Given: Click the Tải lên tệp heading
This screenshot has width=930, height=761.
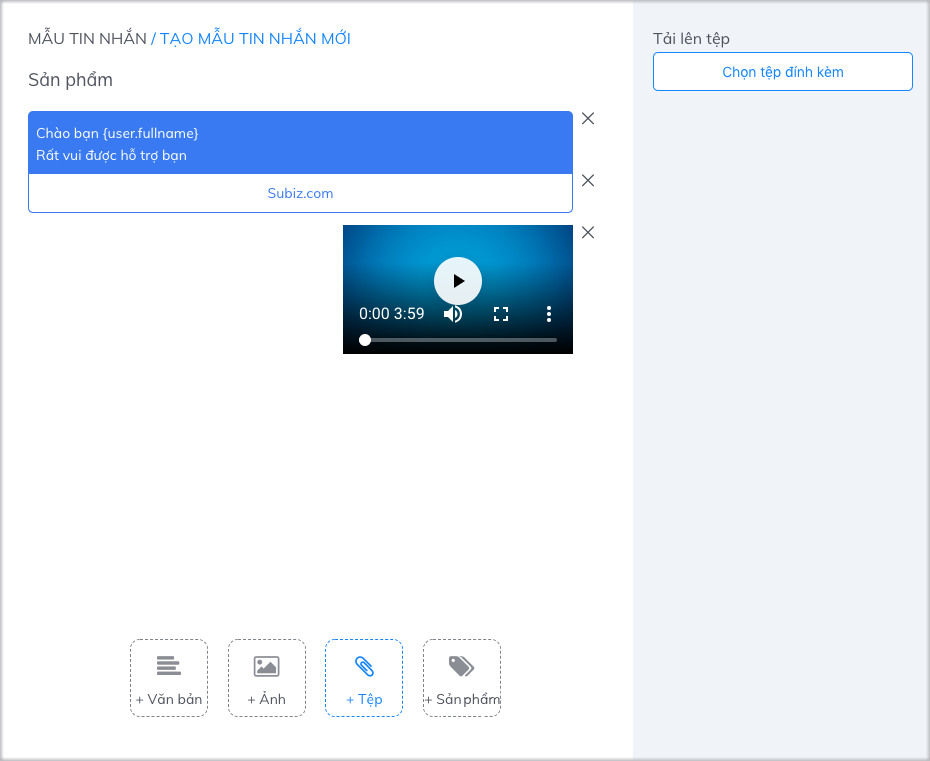Looking at the screenshot, I should [x=691, y=39].
